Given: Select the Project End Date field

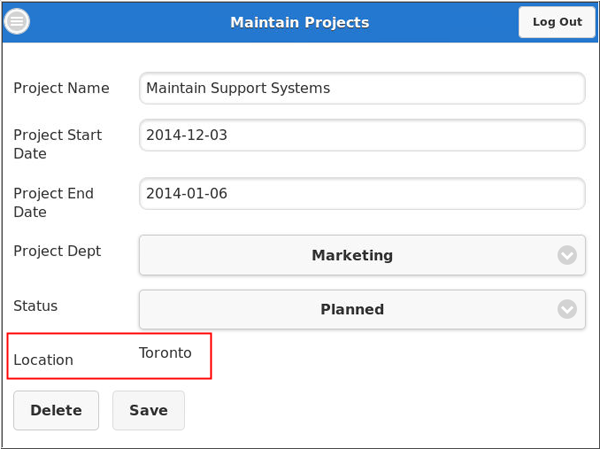Looking at the screenshot, I should tap(361, 193).
